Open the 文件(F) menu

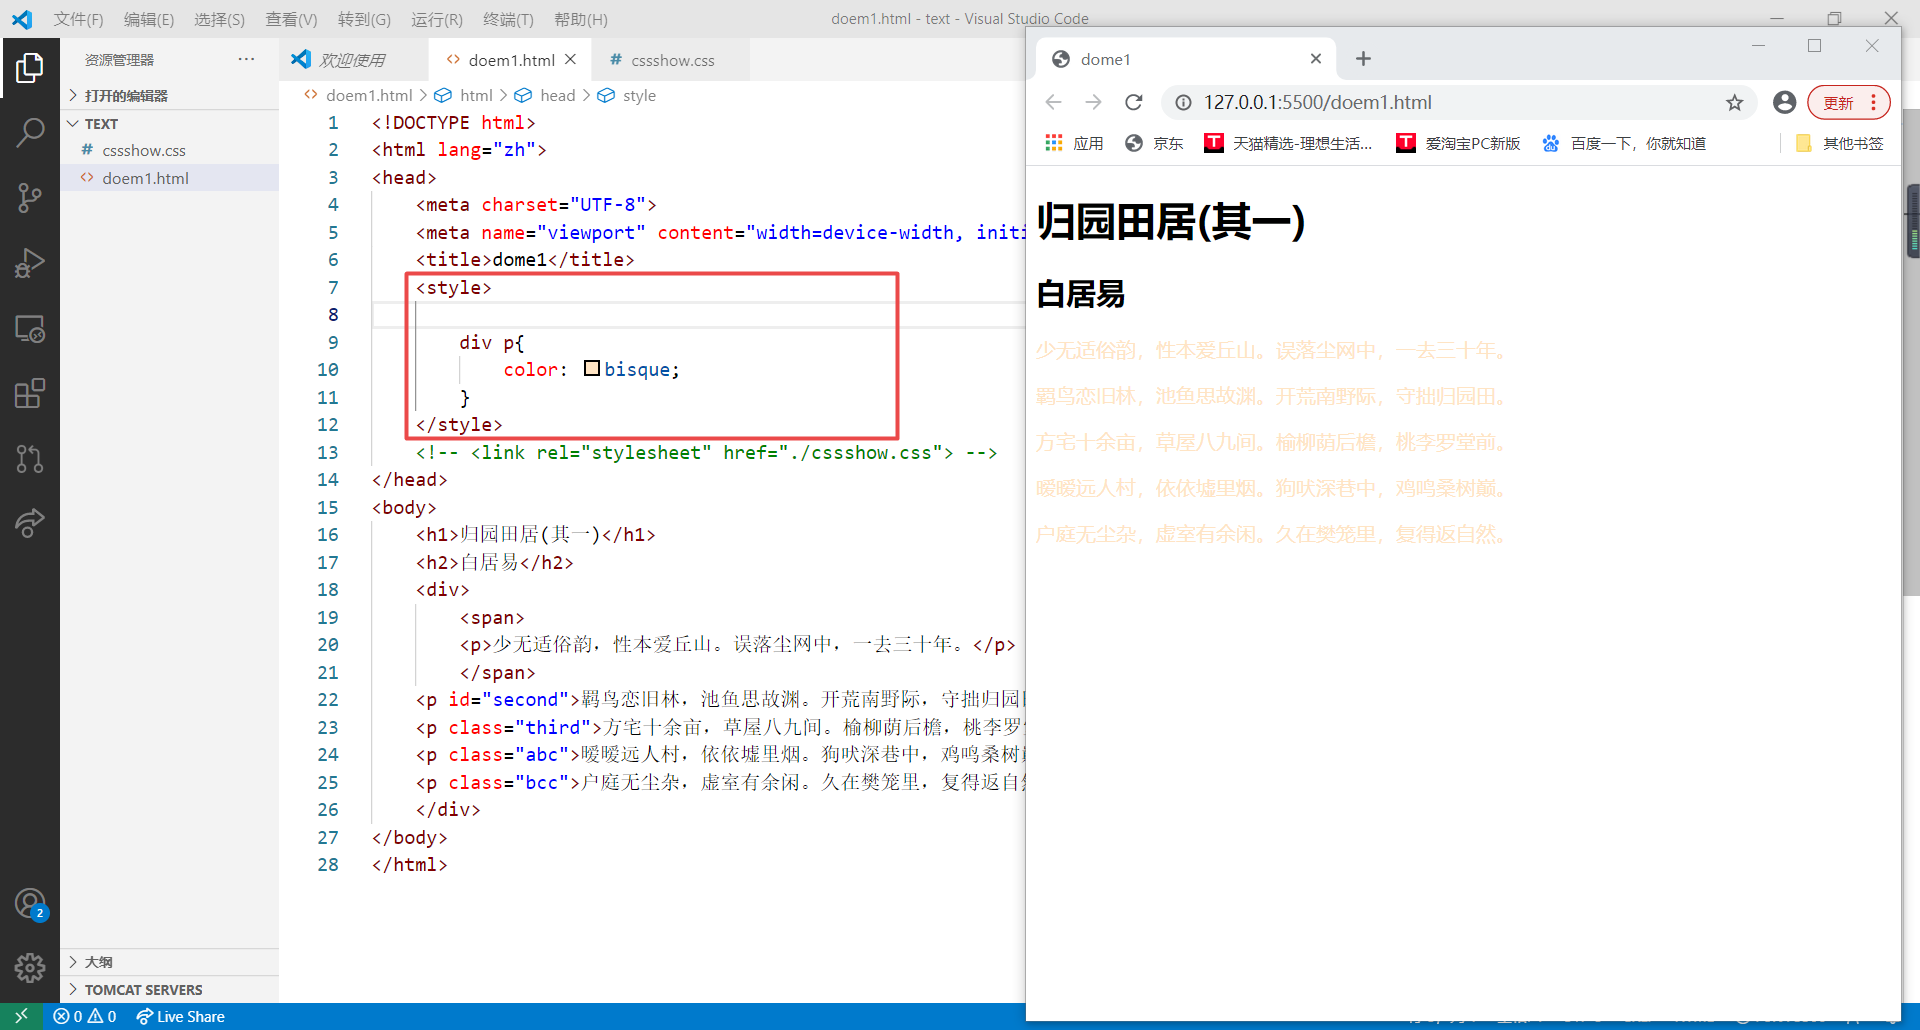[x=77, y=19]
